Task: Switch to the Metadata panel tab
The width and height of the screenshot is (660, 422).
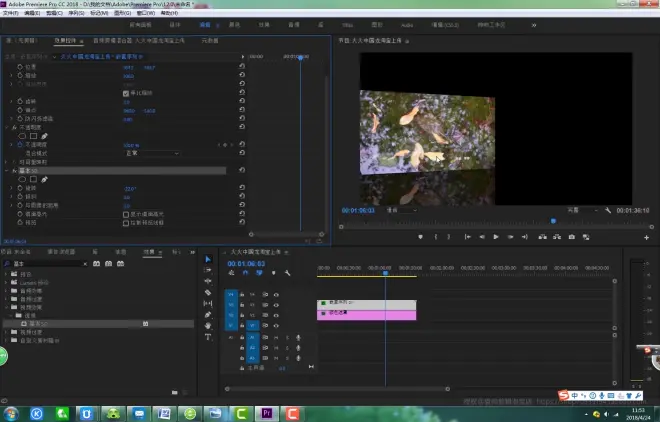Action: 210,40
